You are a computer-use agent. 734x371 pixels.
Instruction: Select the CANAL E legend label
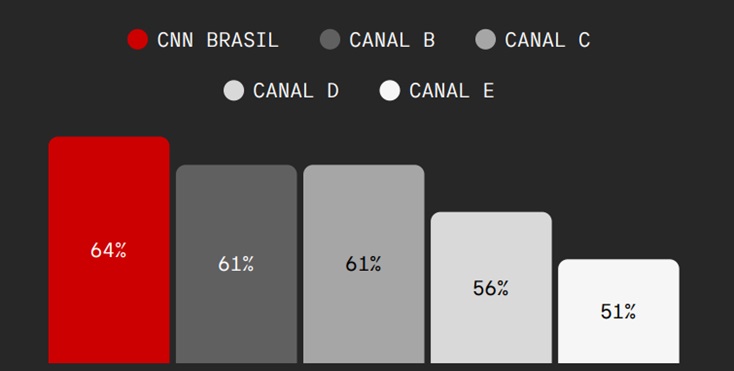tap(452, 91)
